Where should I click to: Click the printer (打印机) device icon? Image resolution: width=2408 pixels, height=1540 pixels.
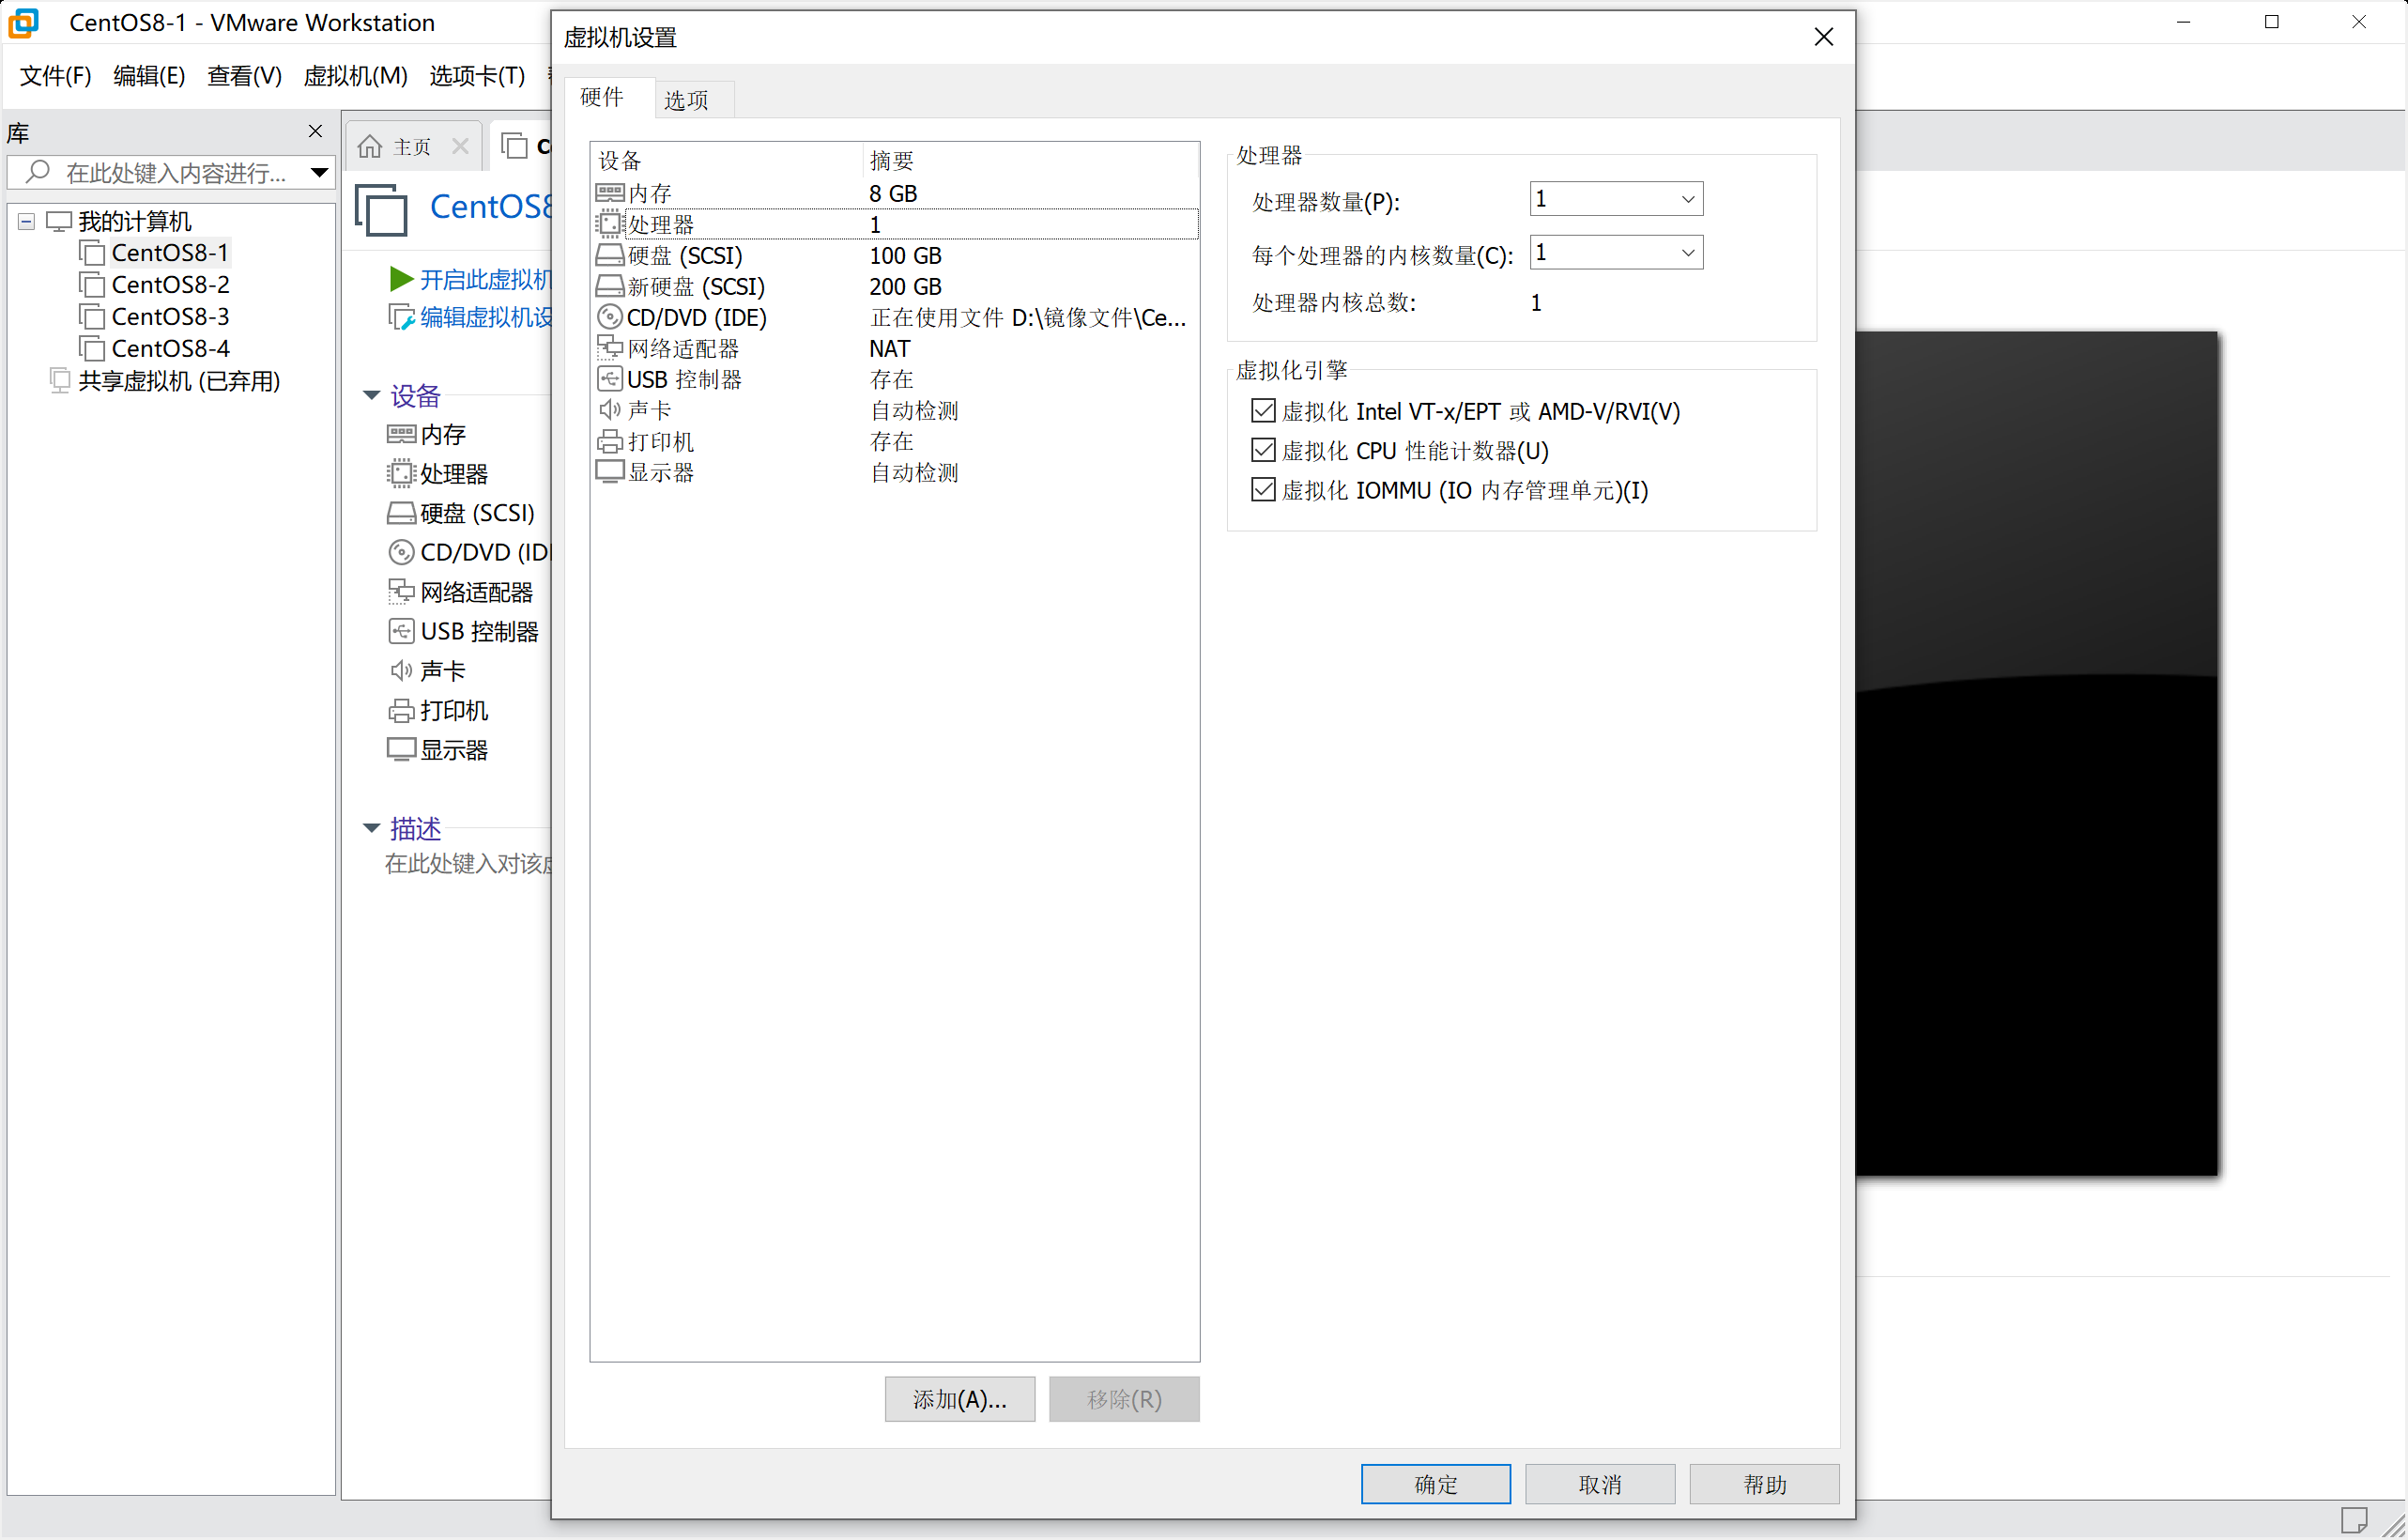[x=609, y=441]
